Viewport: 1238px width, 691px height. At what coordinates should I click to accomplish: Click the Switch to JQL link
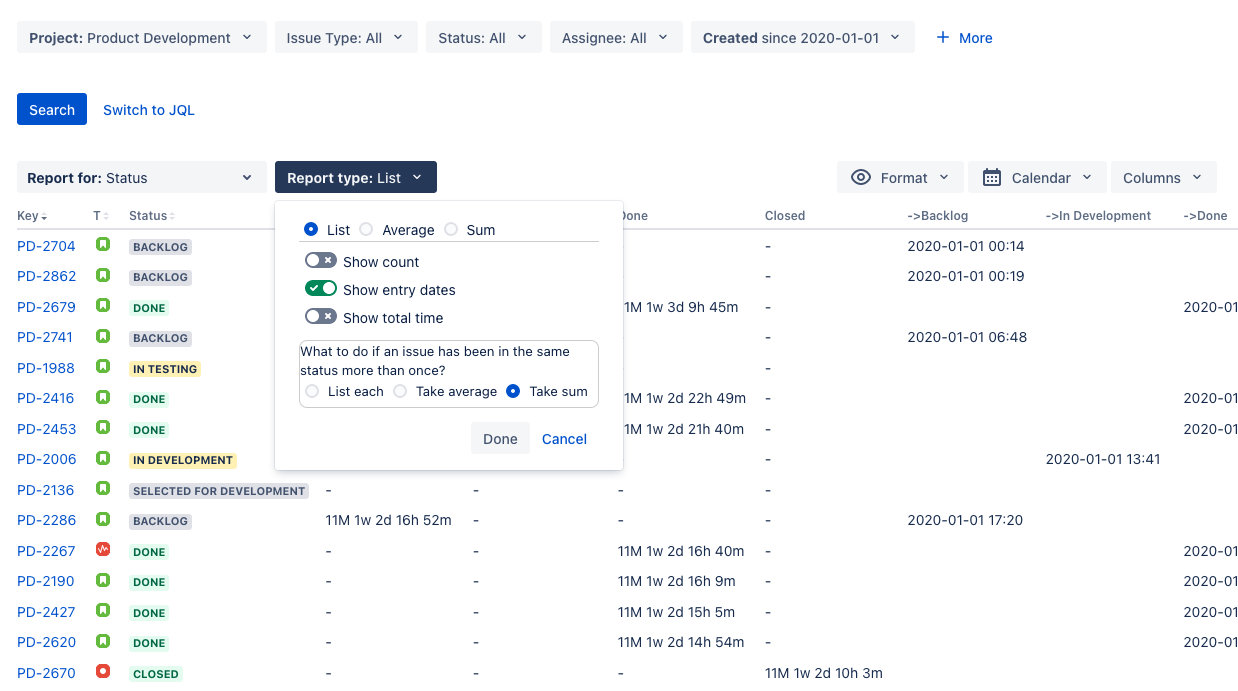pyautogui.click(x=148, y=109)
